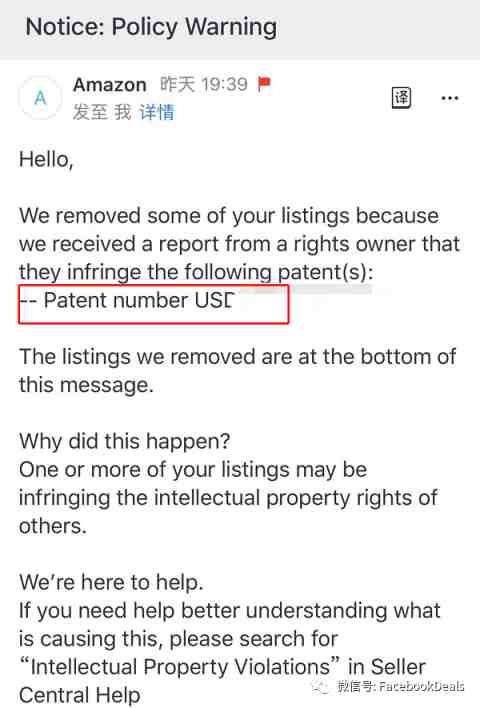The image size is (480, 708).
Task: Tap the We're here to help line
Action: click(x=111, y=582)
